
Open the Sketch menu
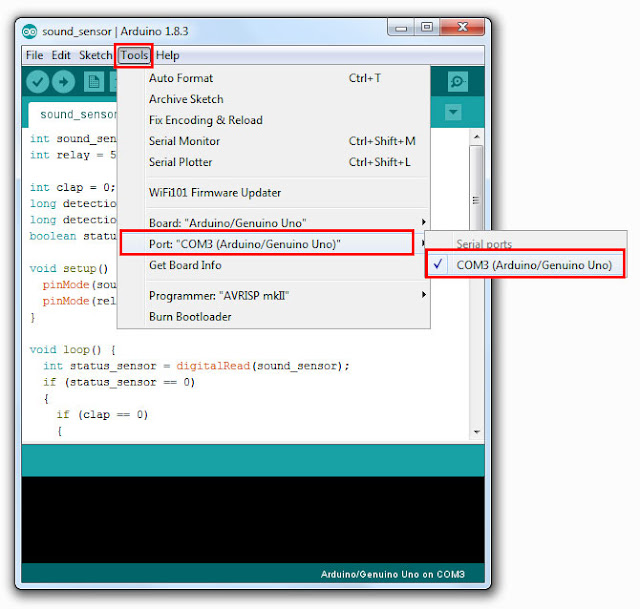[x=96, y=55]
